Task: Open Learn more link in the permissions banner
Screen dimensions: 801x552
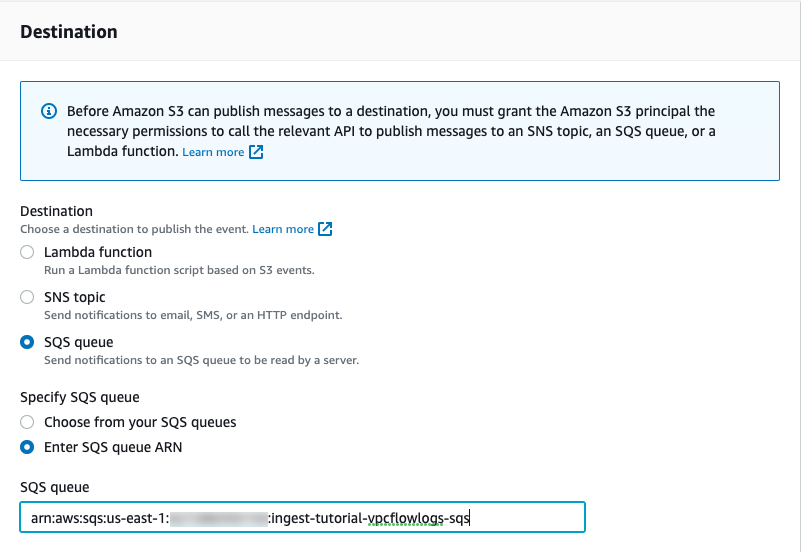Action: (213, 152)
